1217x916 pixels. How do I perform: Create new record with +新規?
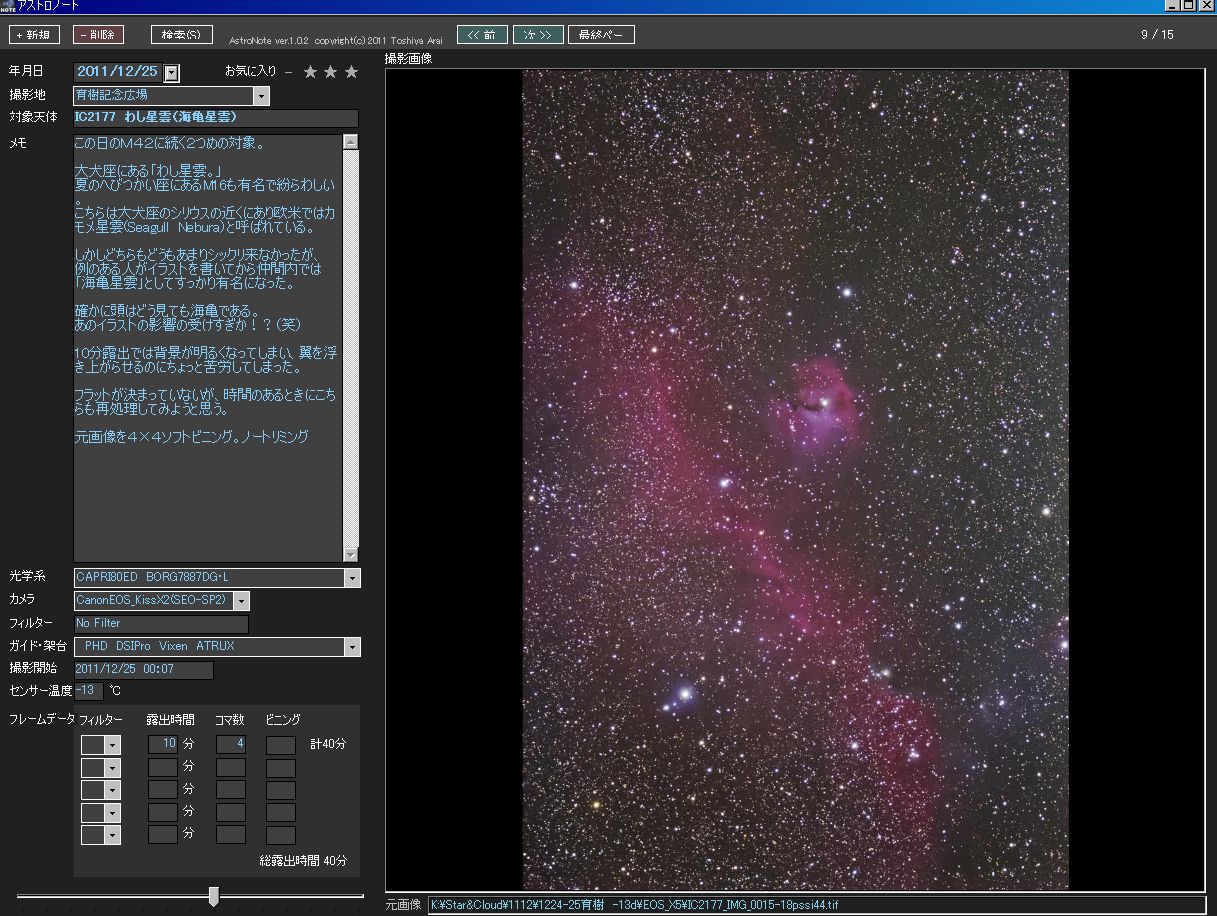[x=34, y=35]
